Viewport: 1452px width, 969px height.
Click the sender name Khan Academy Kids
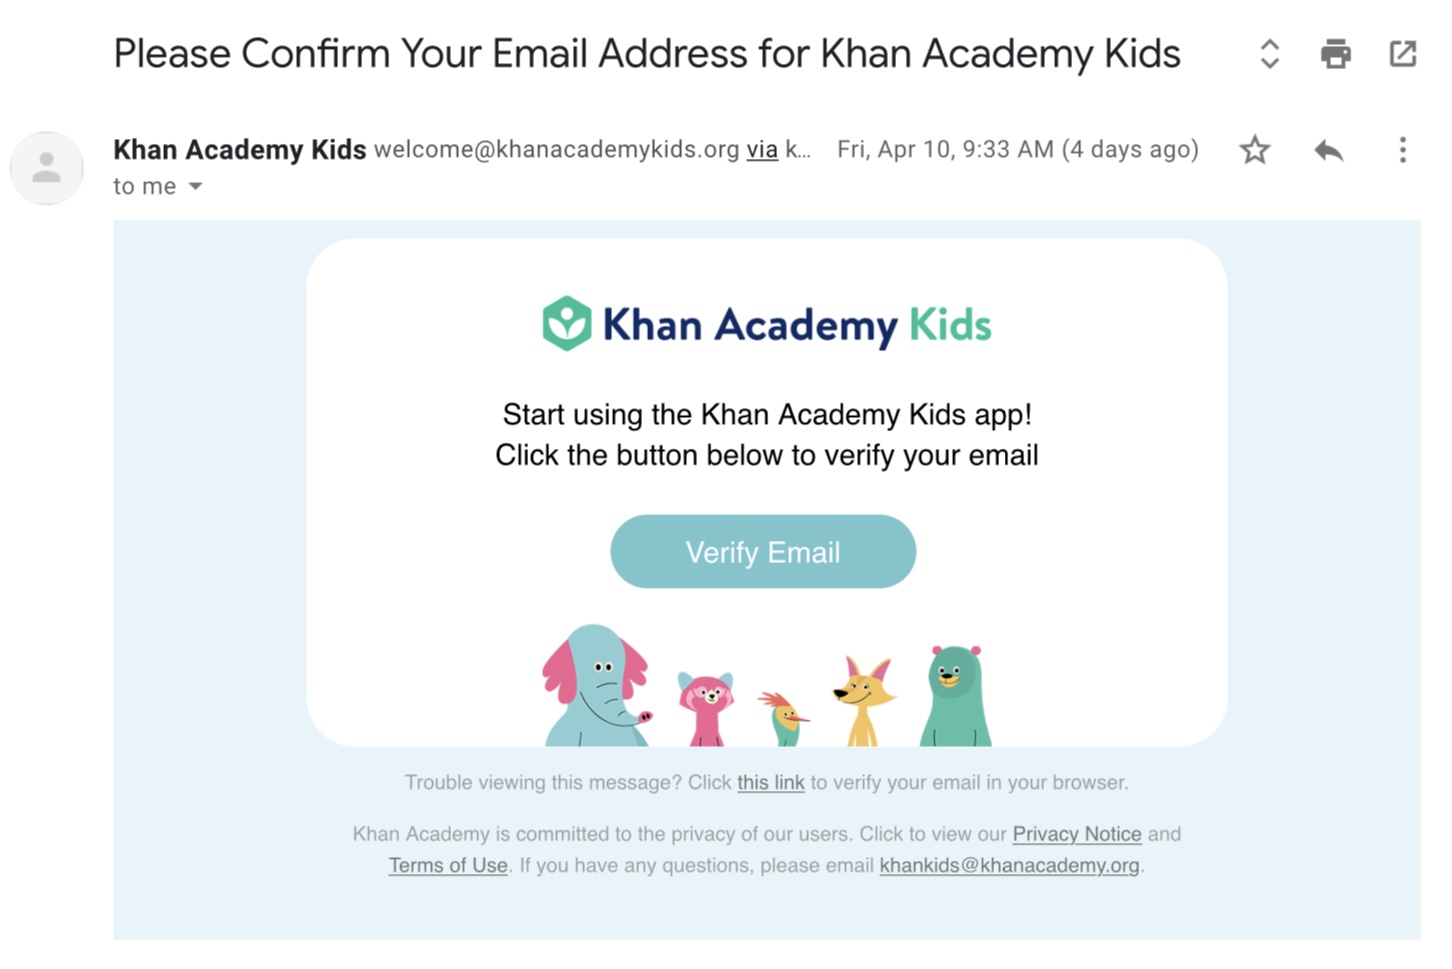239,150
